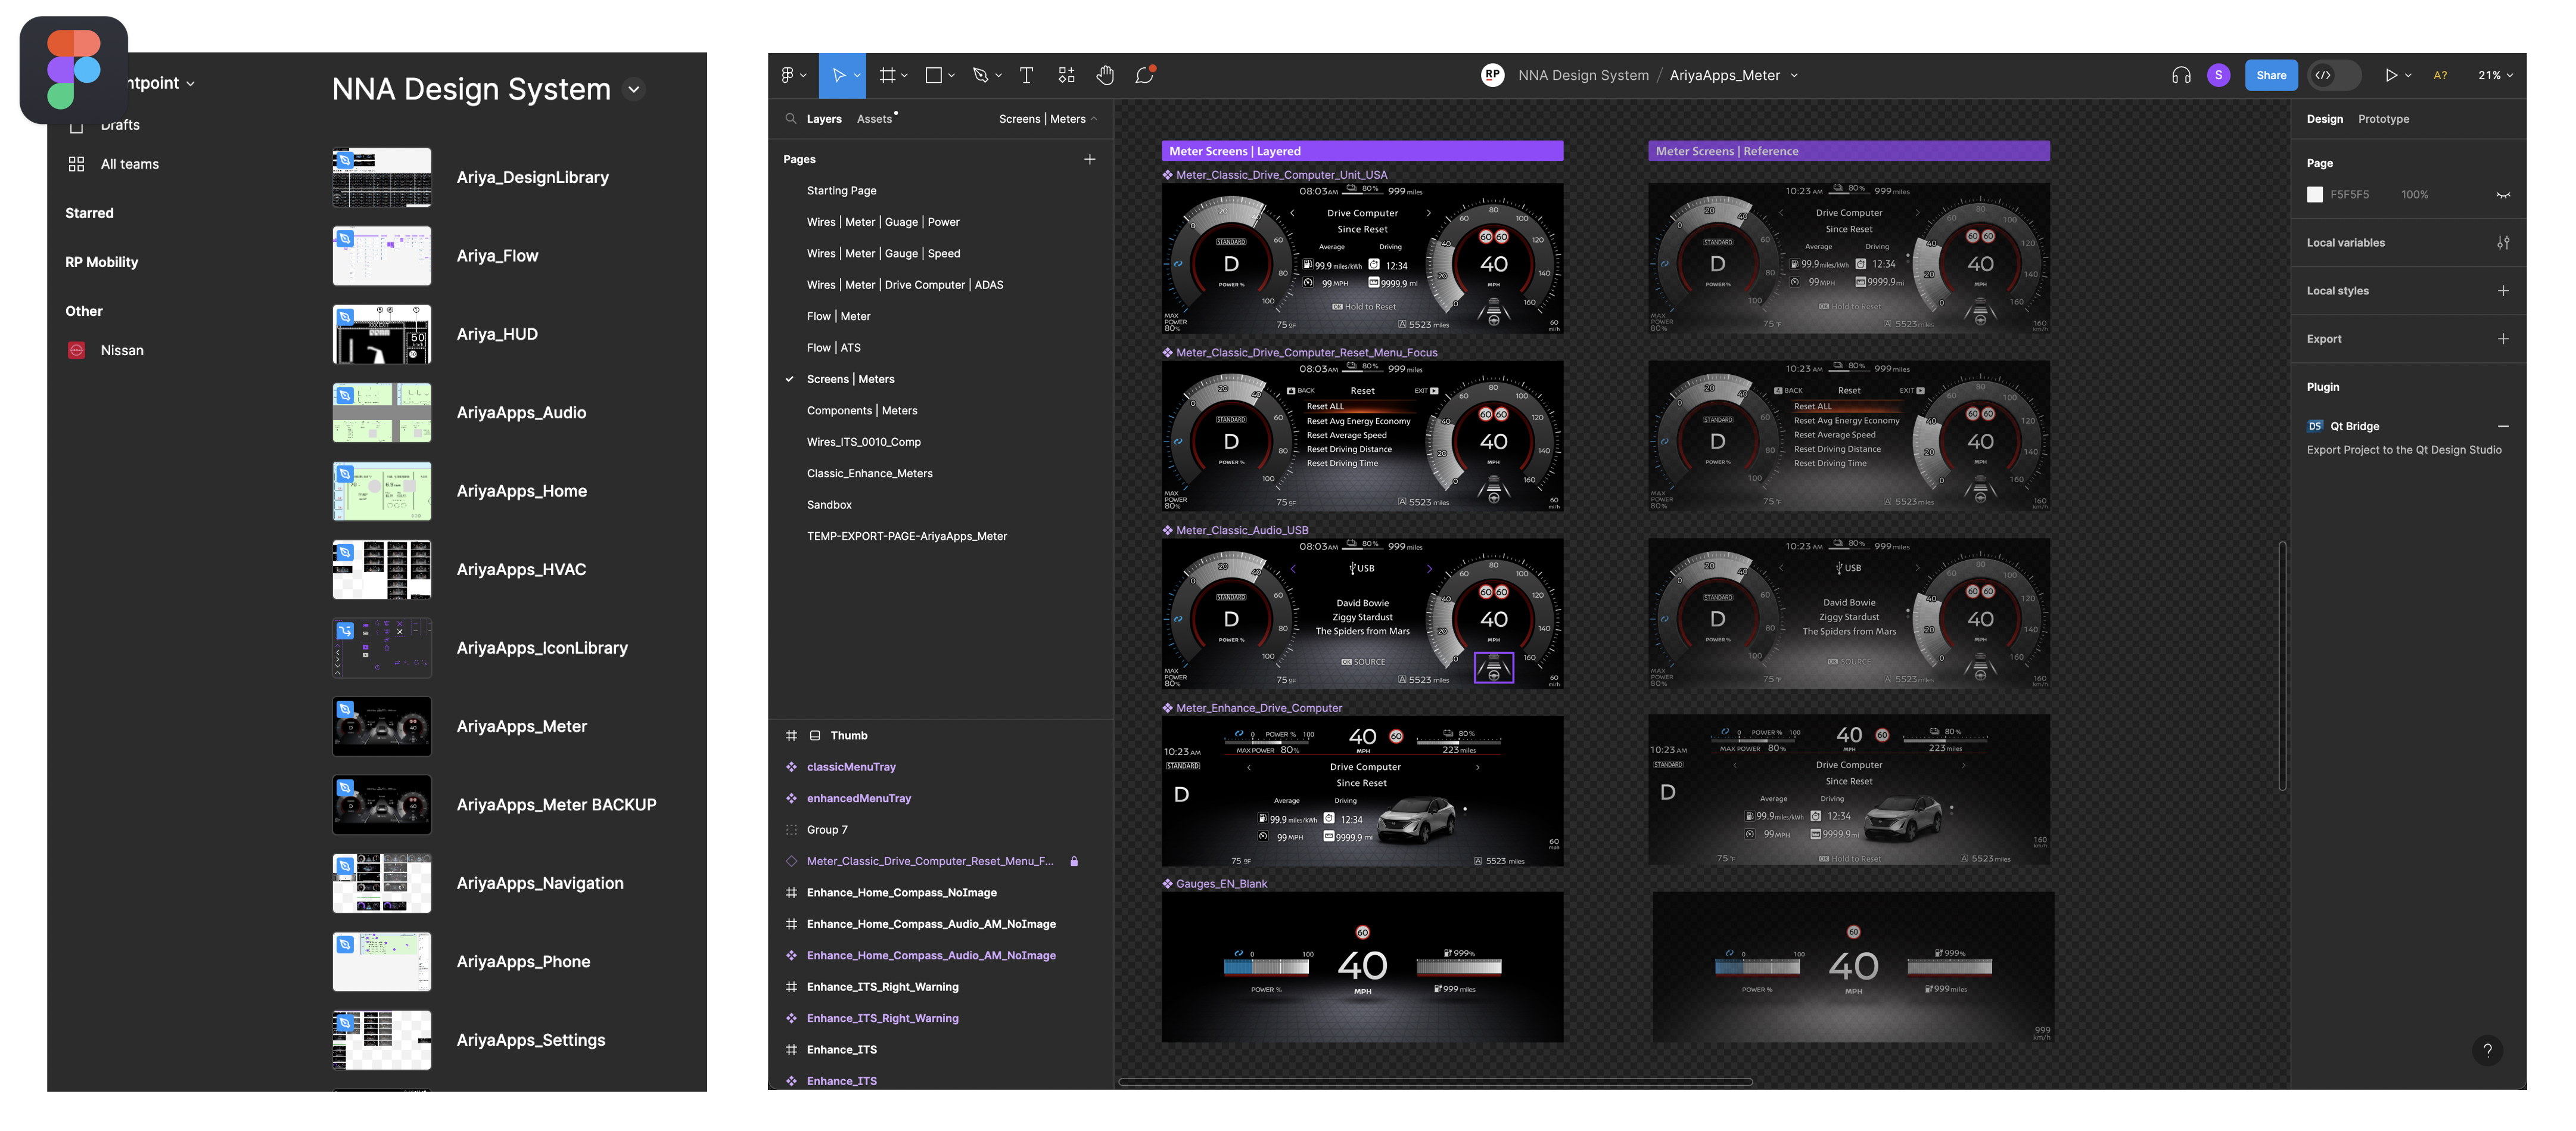
Task: Unlock the Meter_Classic_Drive_Computer_Reset_Menu layer
Action: pos(1074,861)
